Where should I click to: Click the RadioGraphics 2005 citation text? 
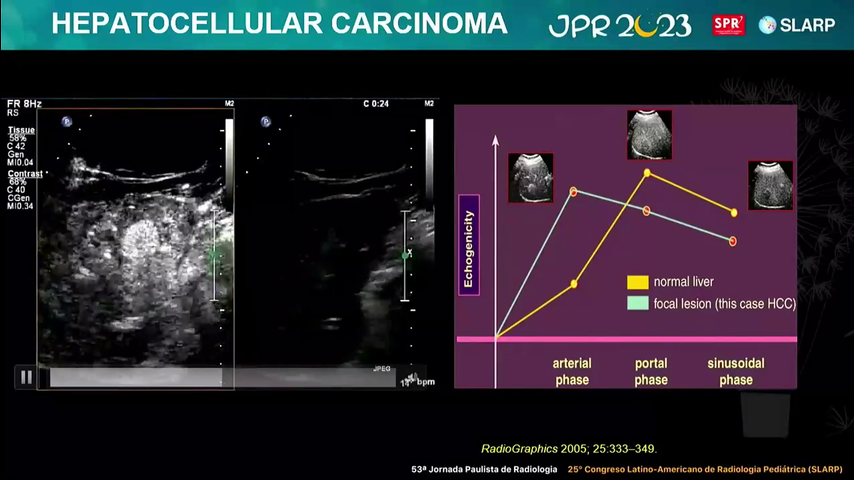click(568, 449)
